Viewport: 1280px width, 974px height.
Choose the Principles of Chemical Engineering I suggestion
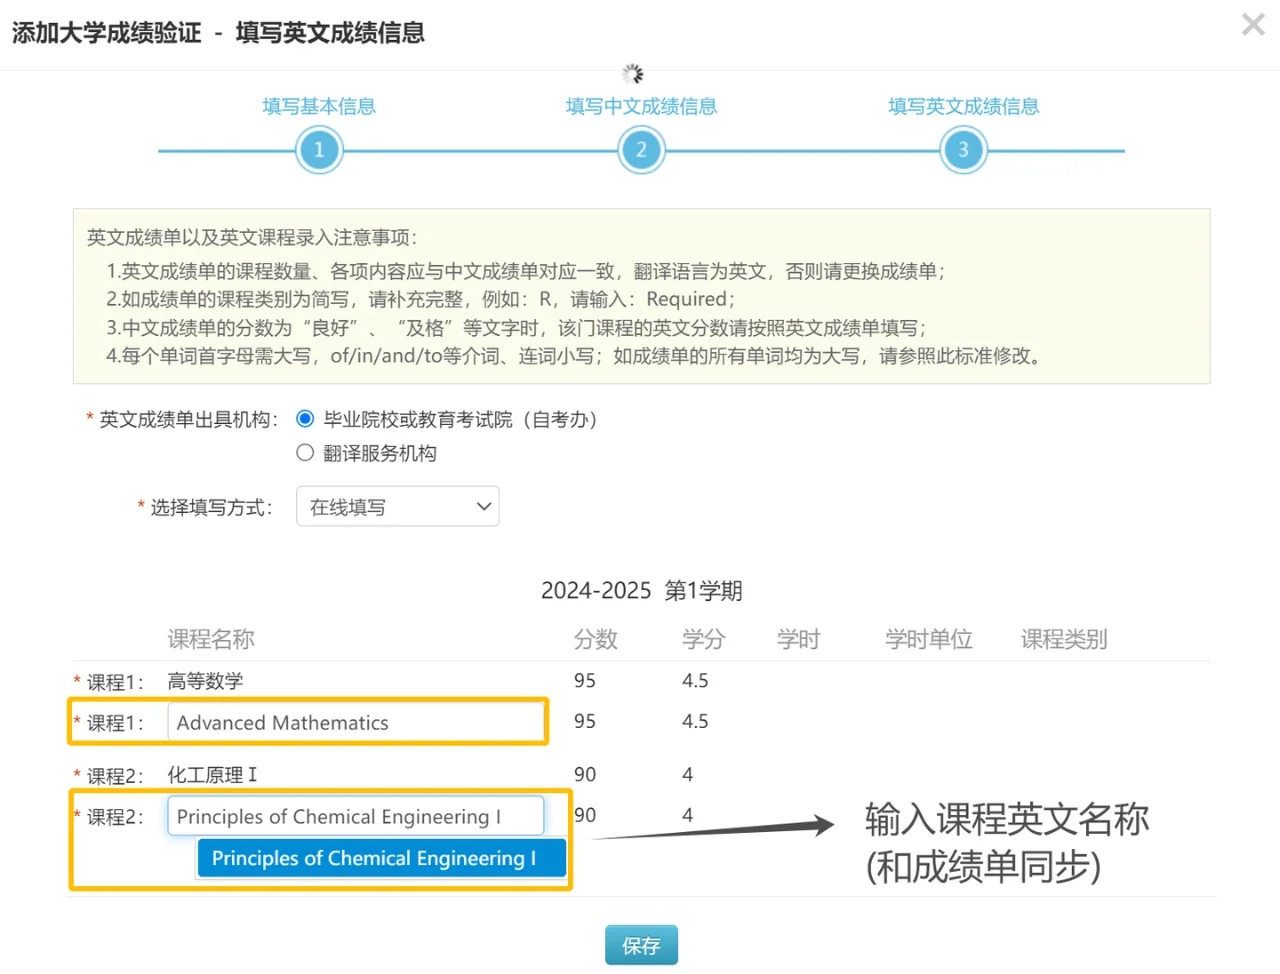[381, 858]
